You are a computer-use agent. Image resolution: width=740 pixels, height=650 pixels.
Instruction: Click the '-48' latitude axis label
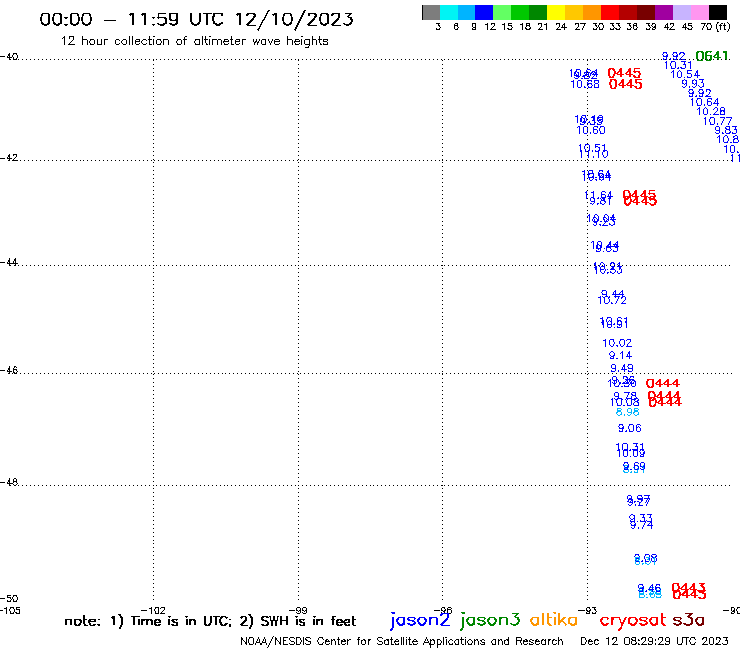9,482
